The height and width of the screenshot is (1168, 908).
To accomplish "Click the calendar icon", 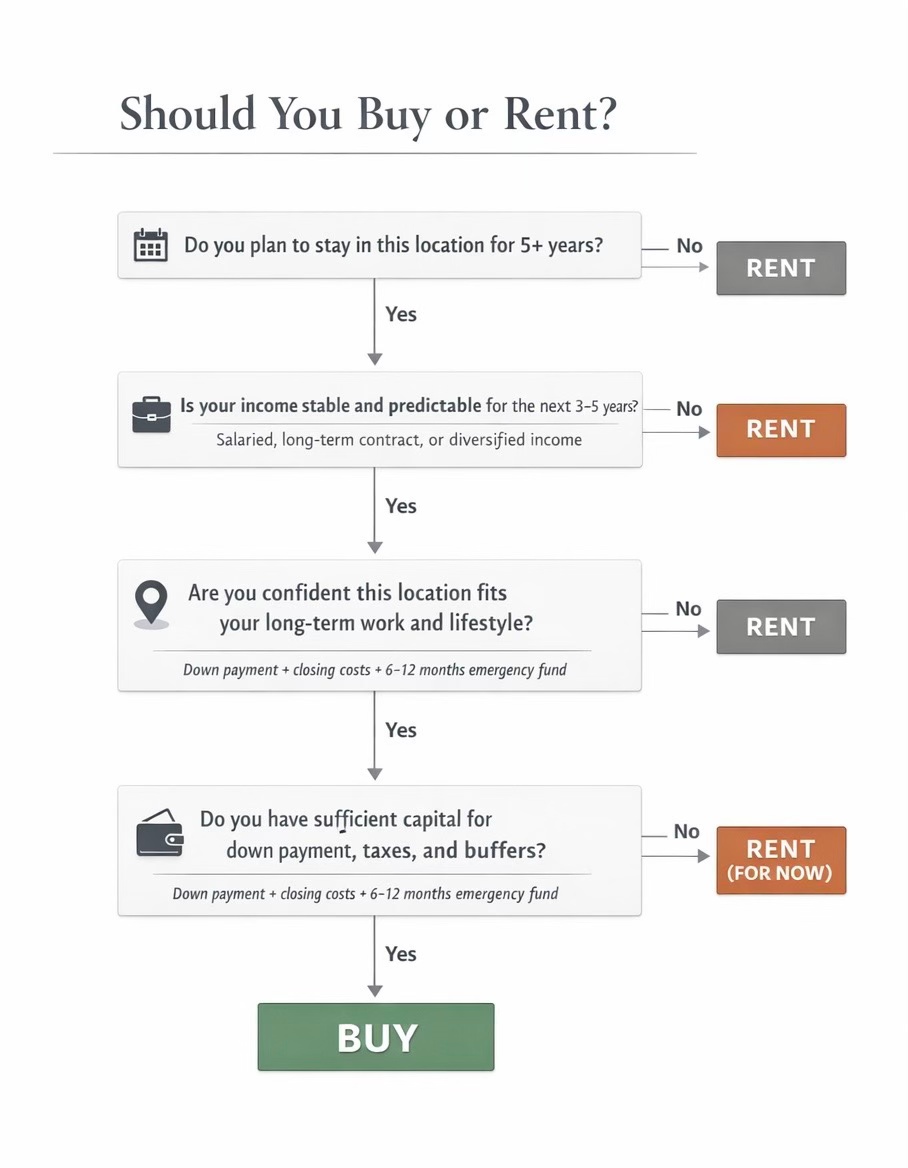I will pos(151,245).
